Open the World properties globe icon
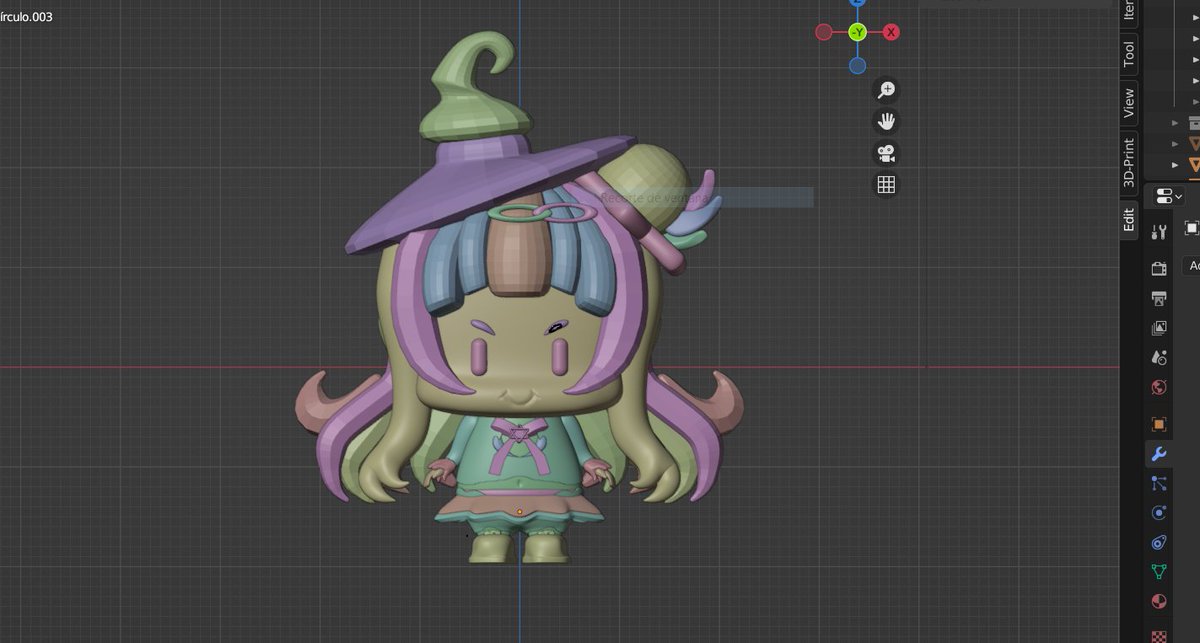This screenshot has height=643, width=1200. pos(1159,387)
